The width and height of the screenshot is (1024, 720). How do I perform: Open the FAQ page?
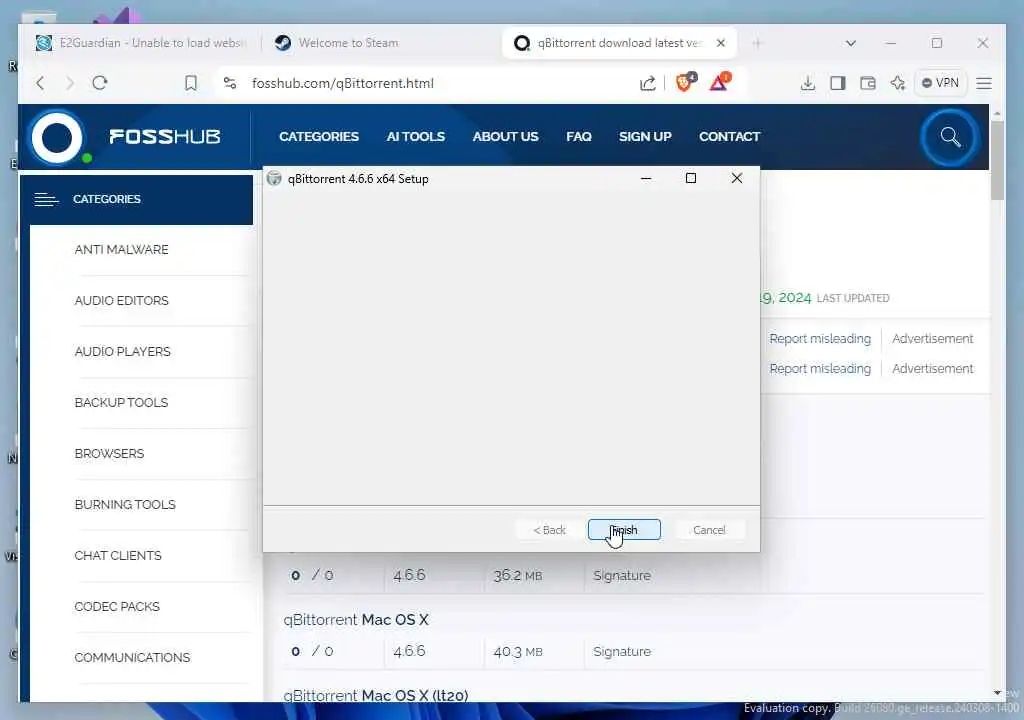[579, 137]
